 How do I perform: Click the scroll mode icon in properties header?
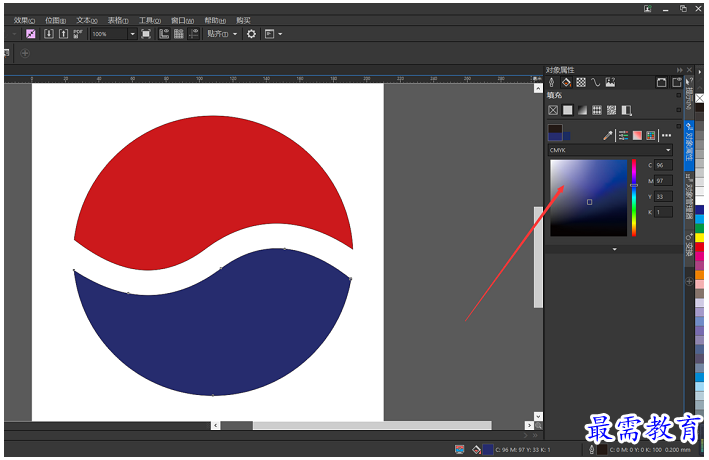click(662, 82)
